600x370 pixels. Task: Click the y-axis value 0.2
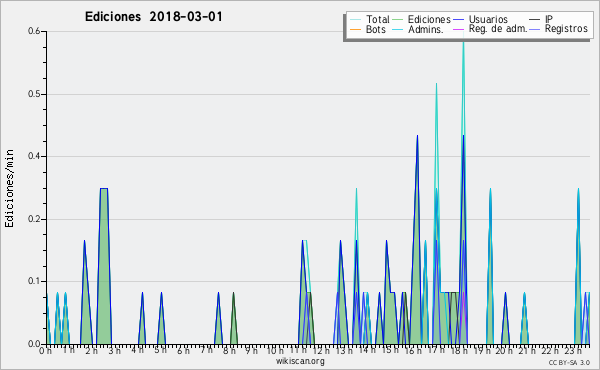coord(34,219)
